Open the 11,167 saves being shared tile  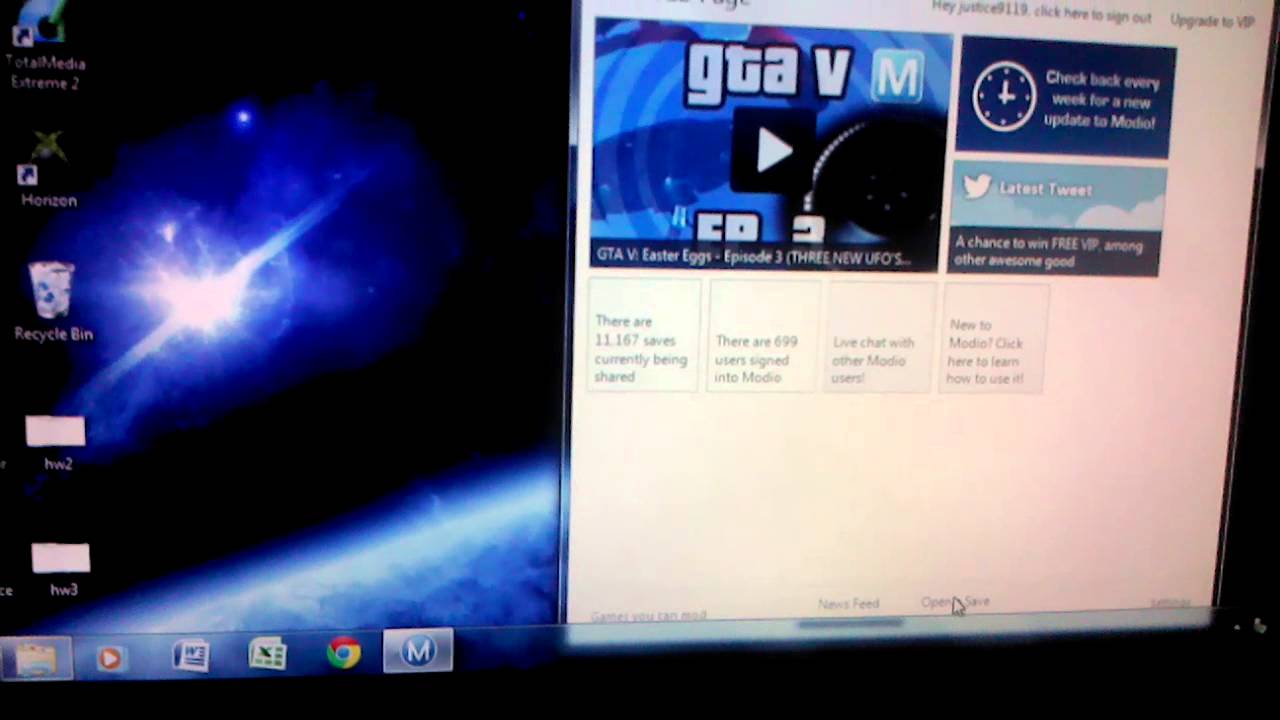click(x=644, y=335)
